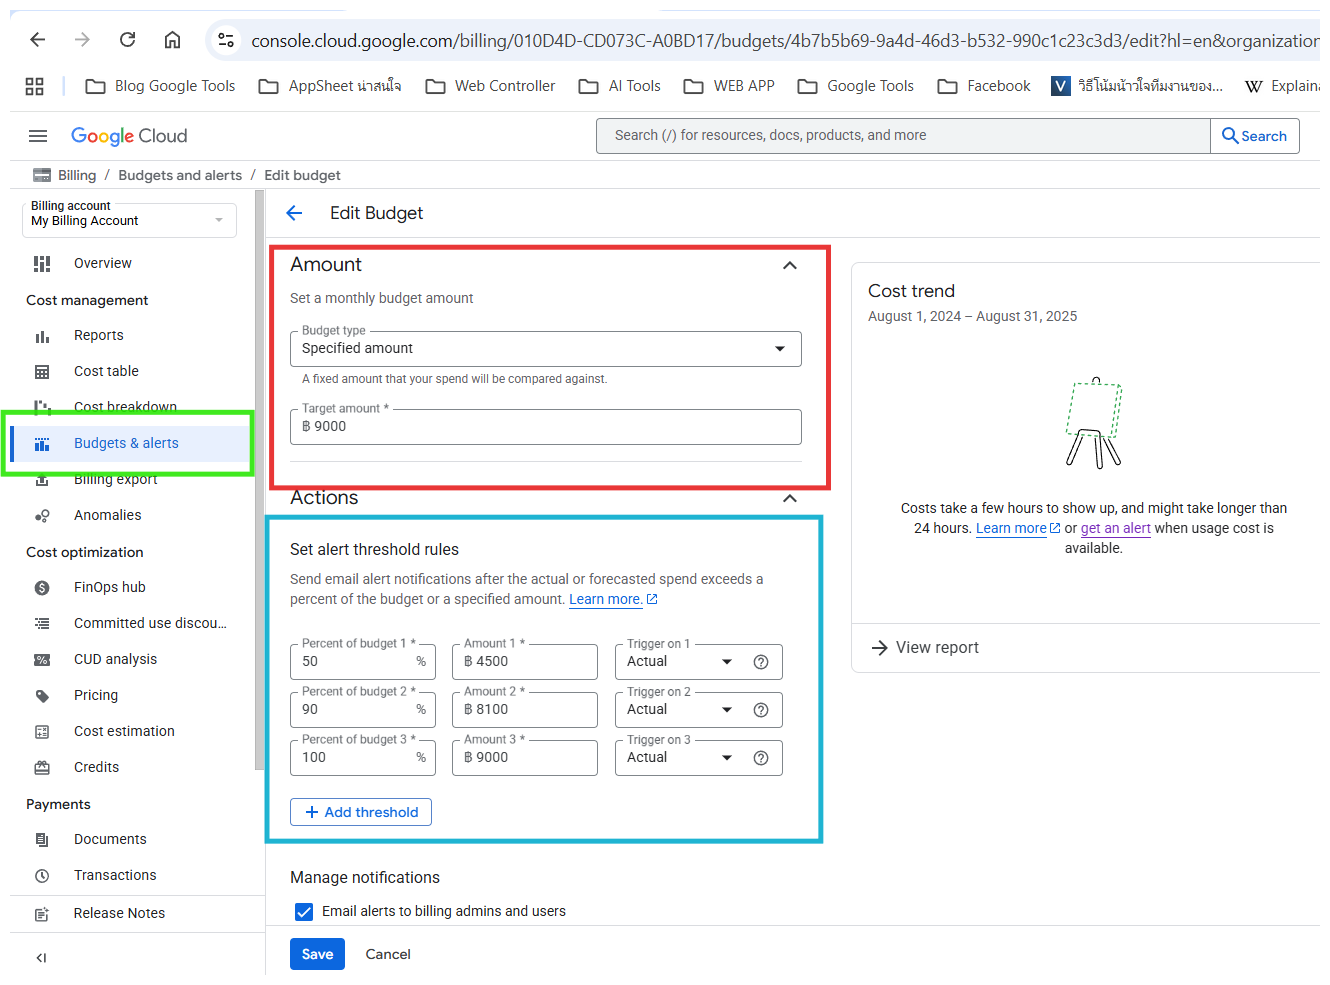The image size is (1330, 985).
Task: Open the Web Controller bookmark folder
Action: pyautogui.click(x=490, y=86)
